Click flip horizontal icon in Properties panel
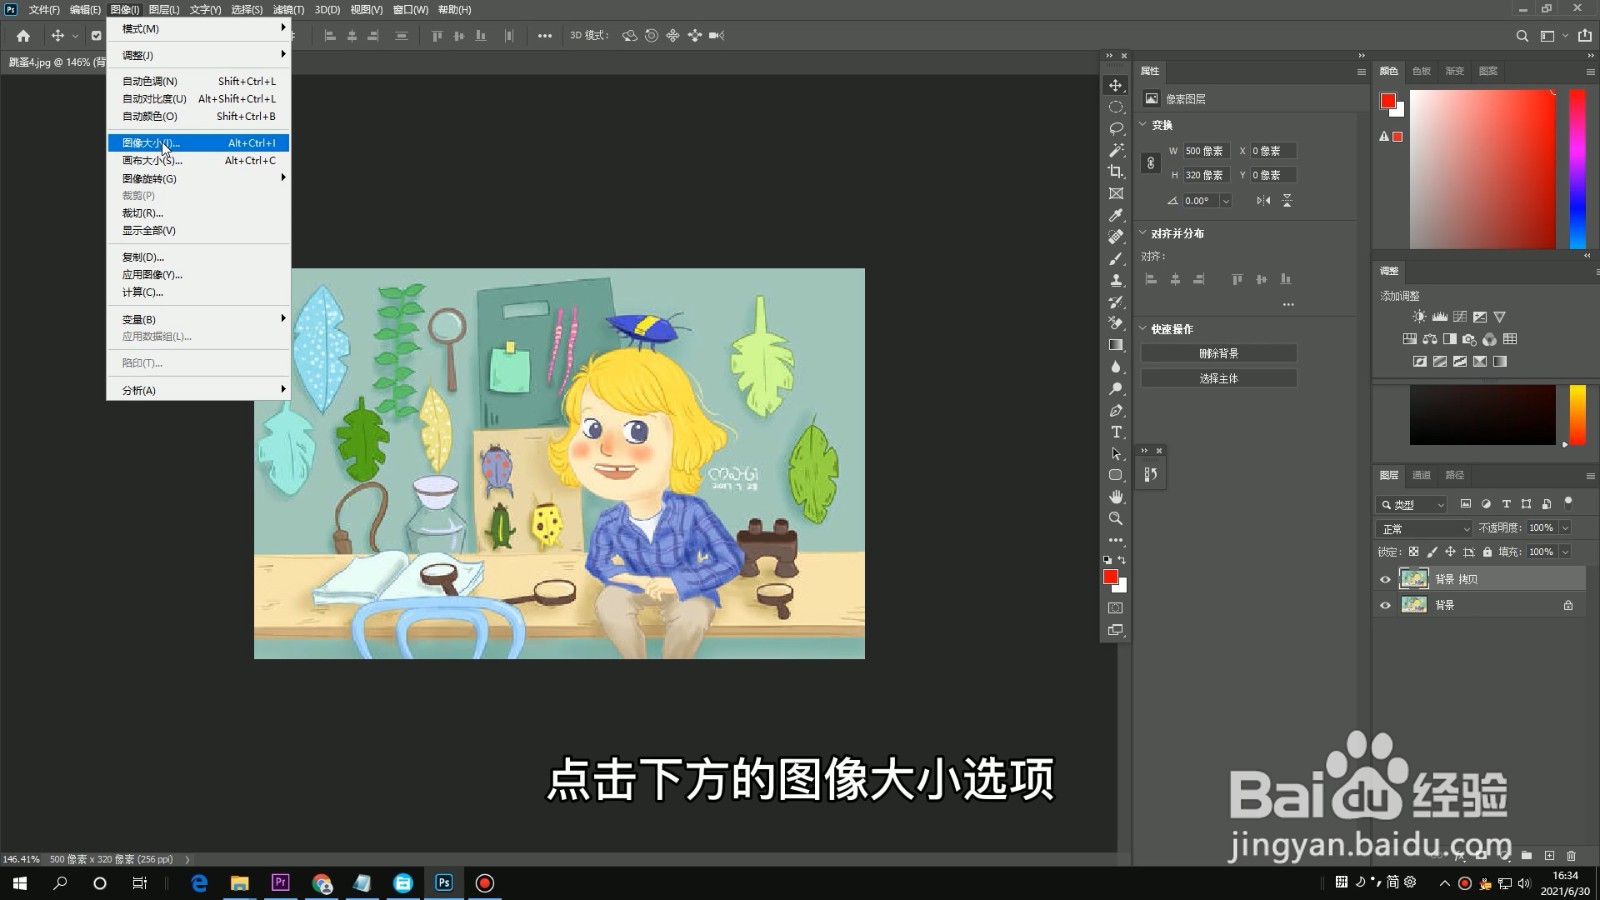Viewport: 1600px width, 900px height. 1264,201
